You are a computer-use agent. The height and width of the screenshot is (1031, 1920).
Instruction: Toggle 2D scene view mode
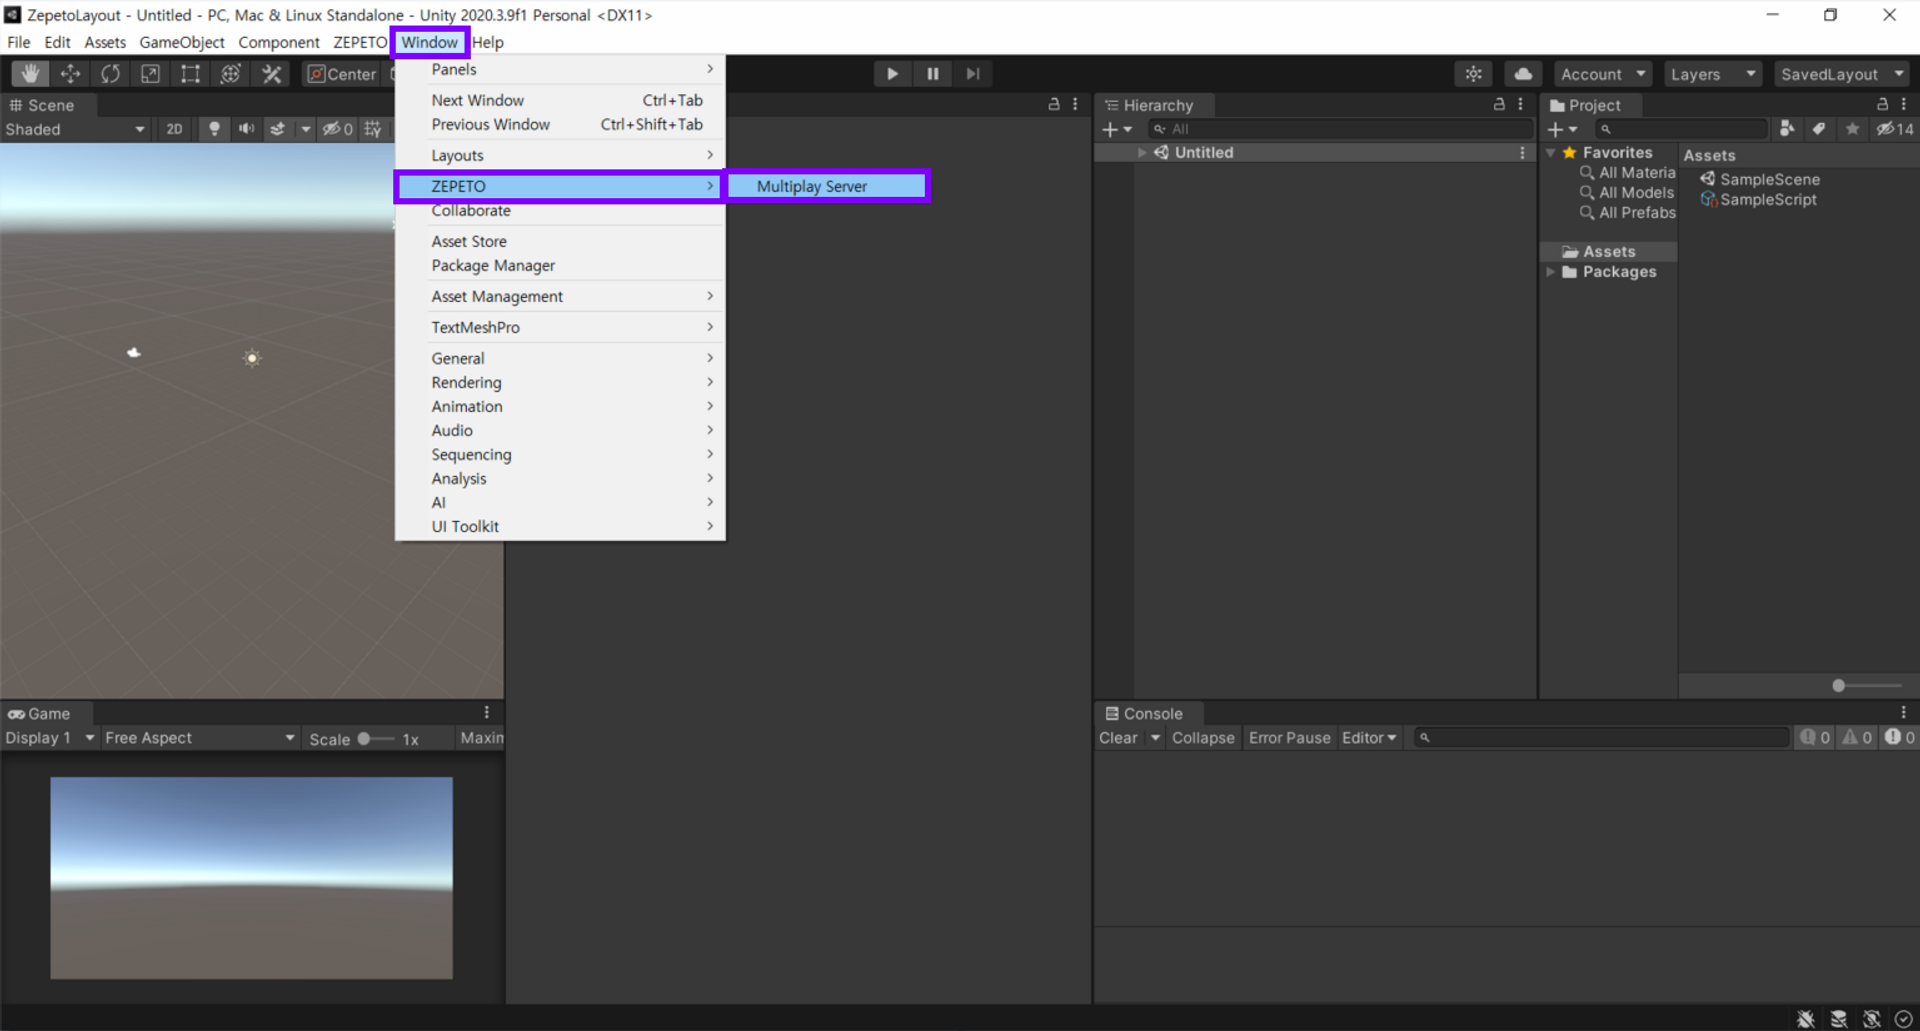coord(174,129)
